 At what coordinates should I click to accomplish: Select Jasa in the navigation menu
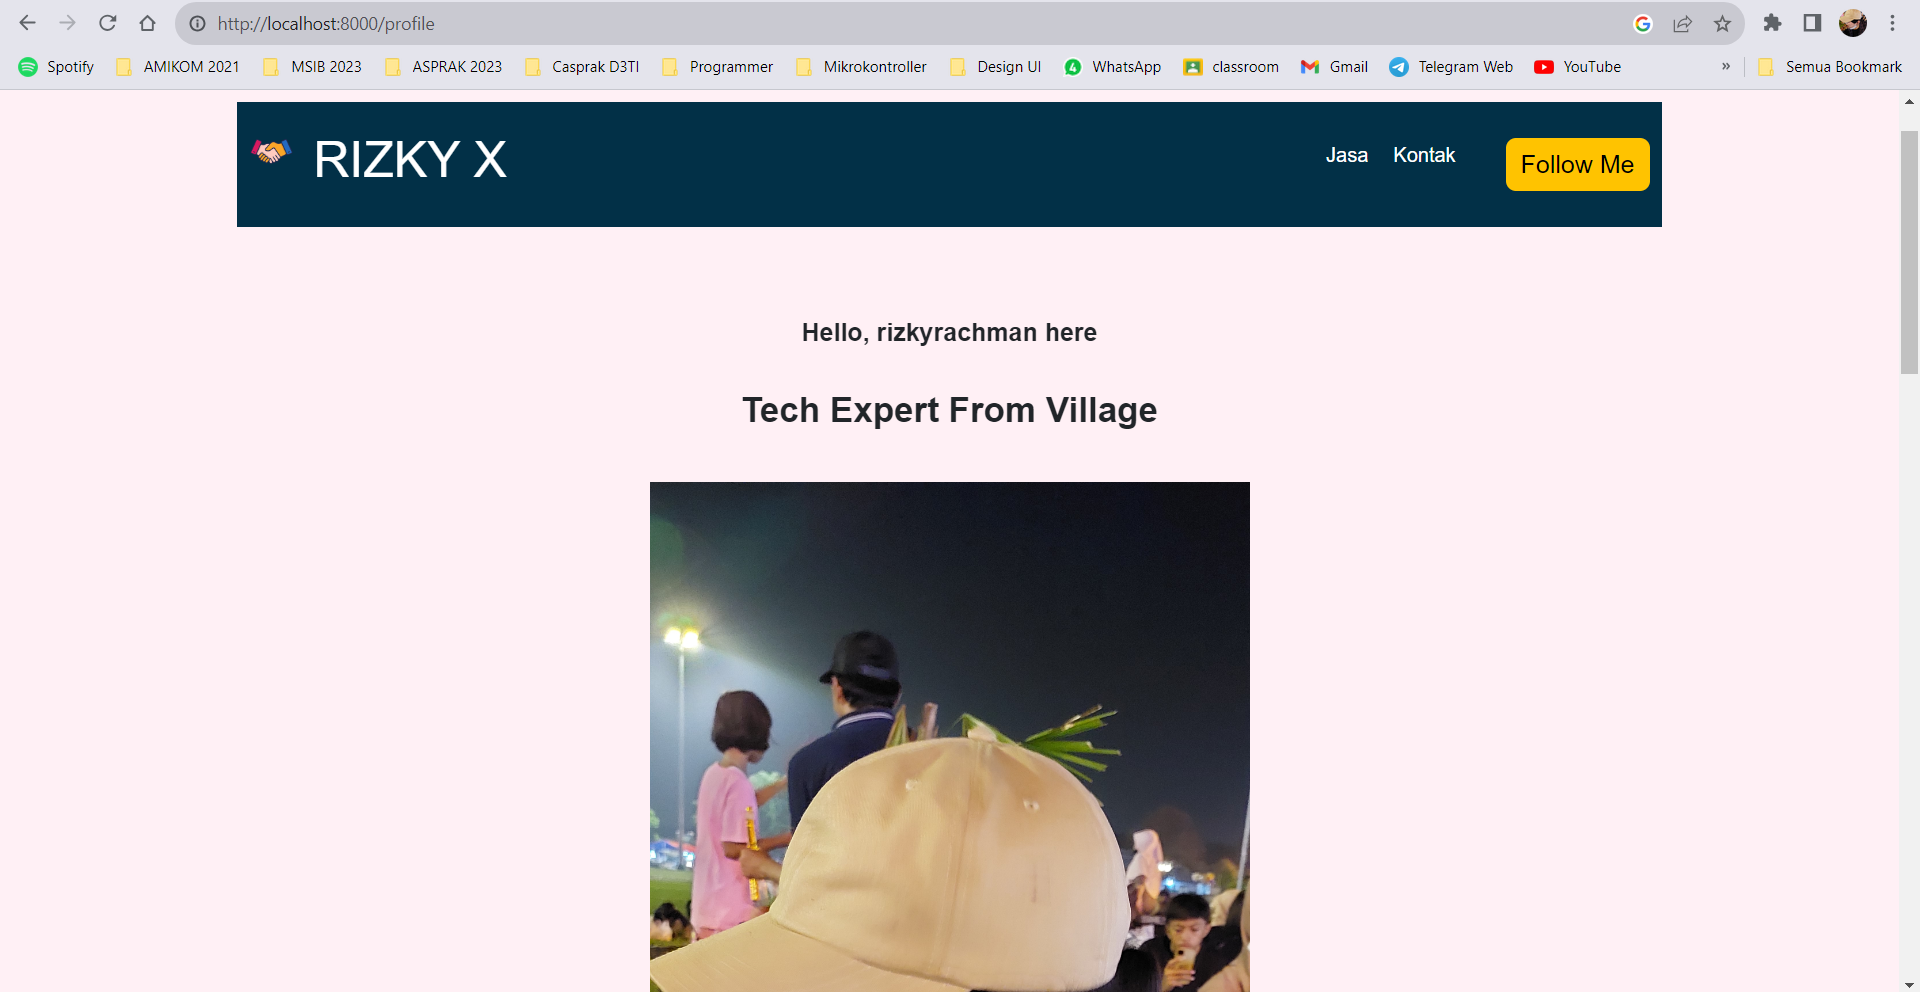point(1346,155)
